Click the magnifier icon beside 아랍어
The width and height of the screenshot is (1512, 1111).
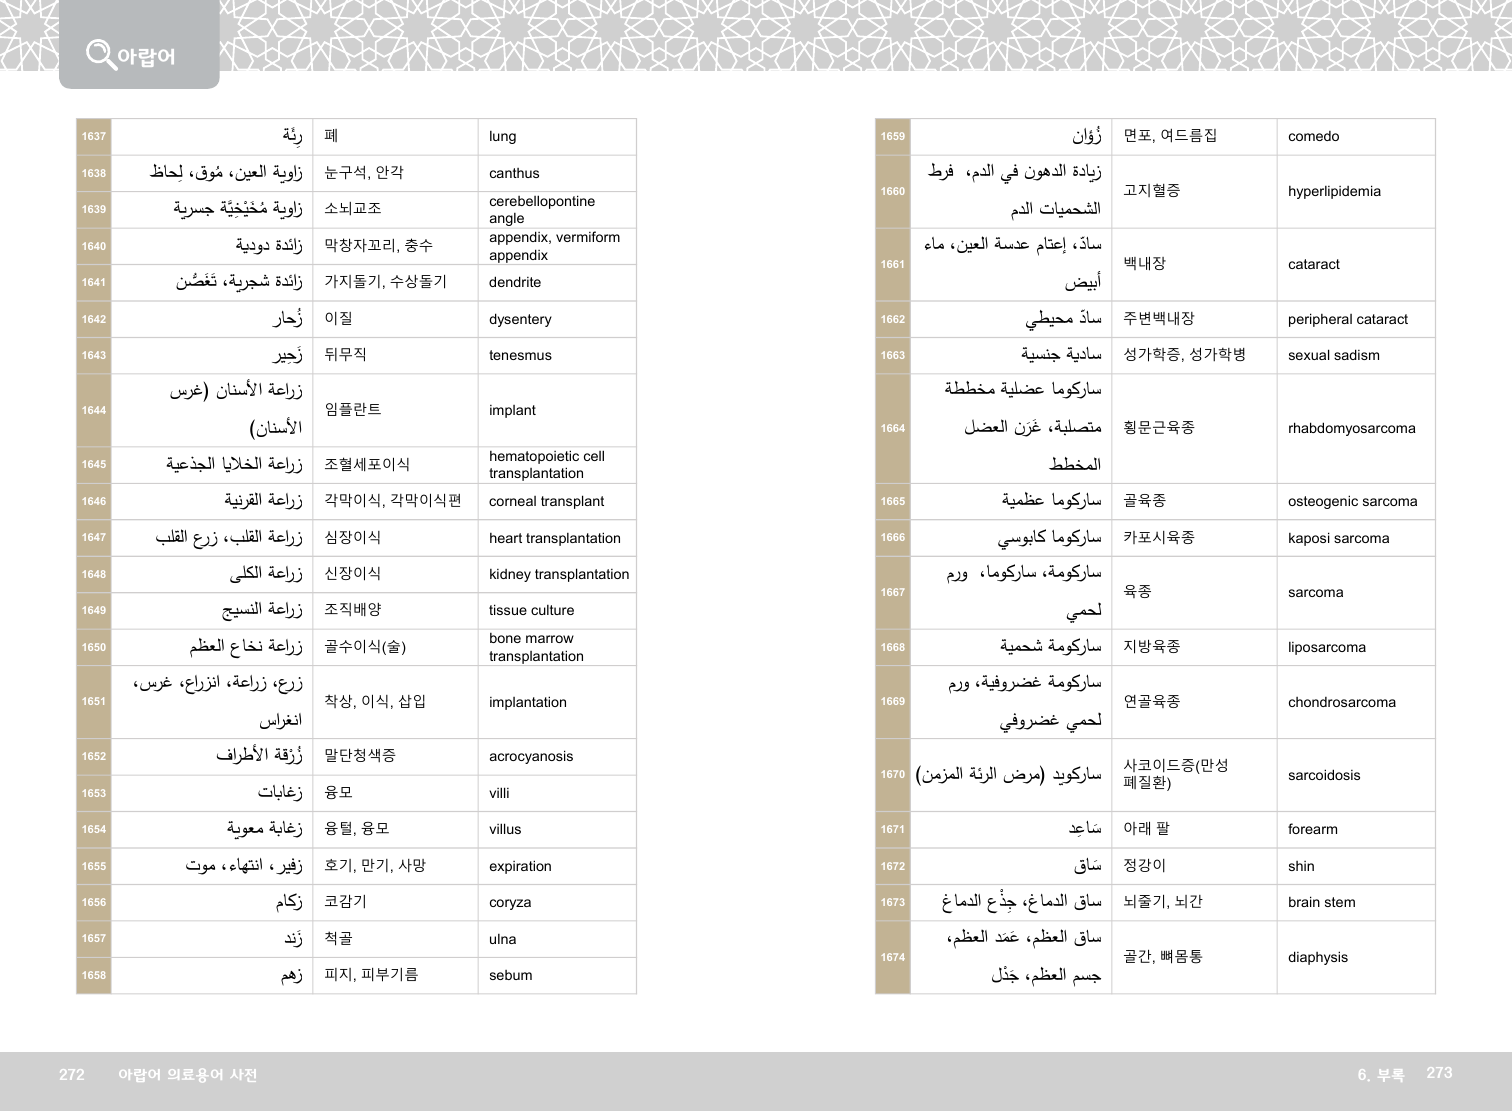tap(100, 53)
